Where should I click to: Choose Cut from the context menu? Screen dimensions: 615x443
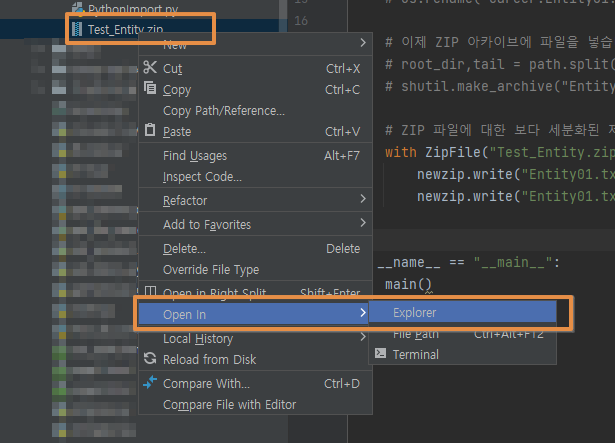[255, 68]
